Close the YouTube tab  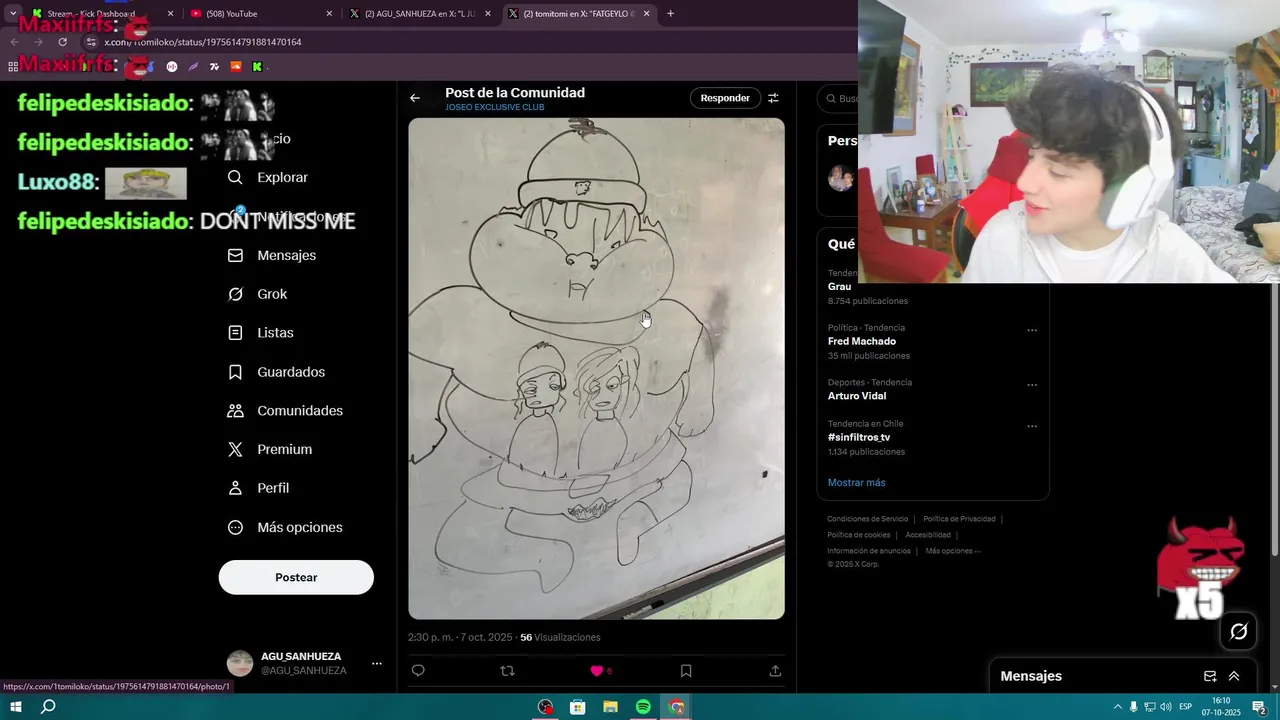(329, 14)
